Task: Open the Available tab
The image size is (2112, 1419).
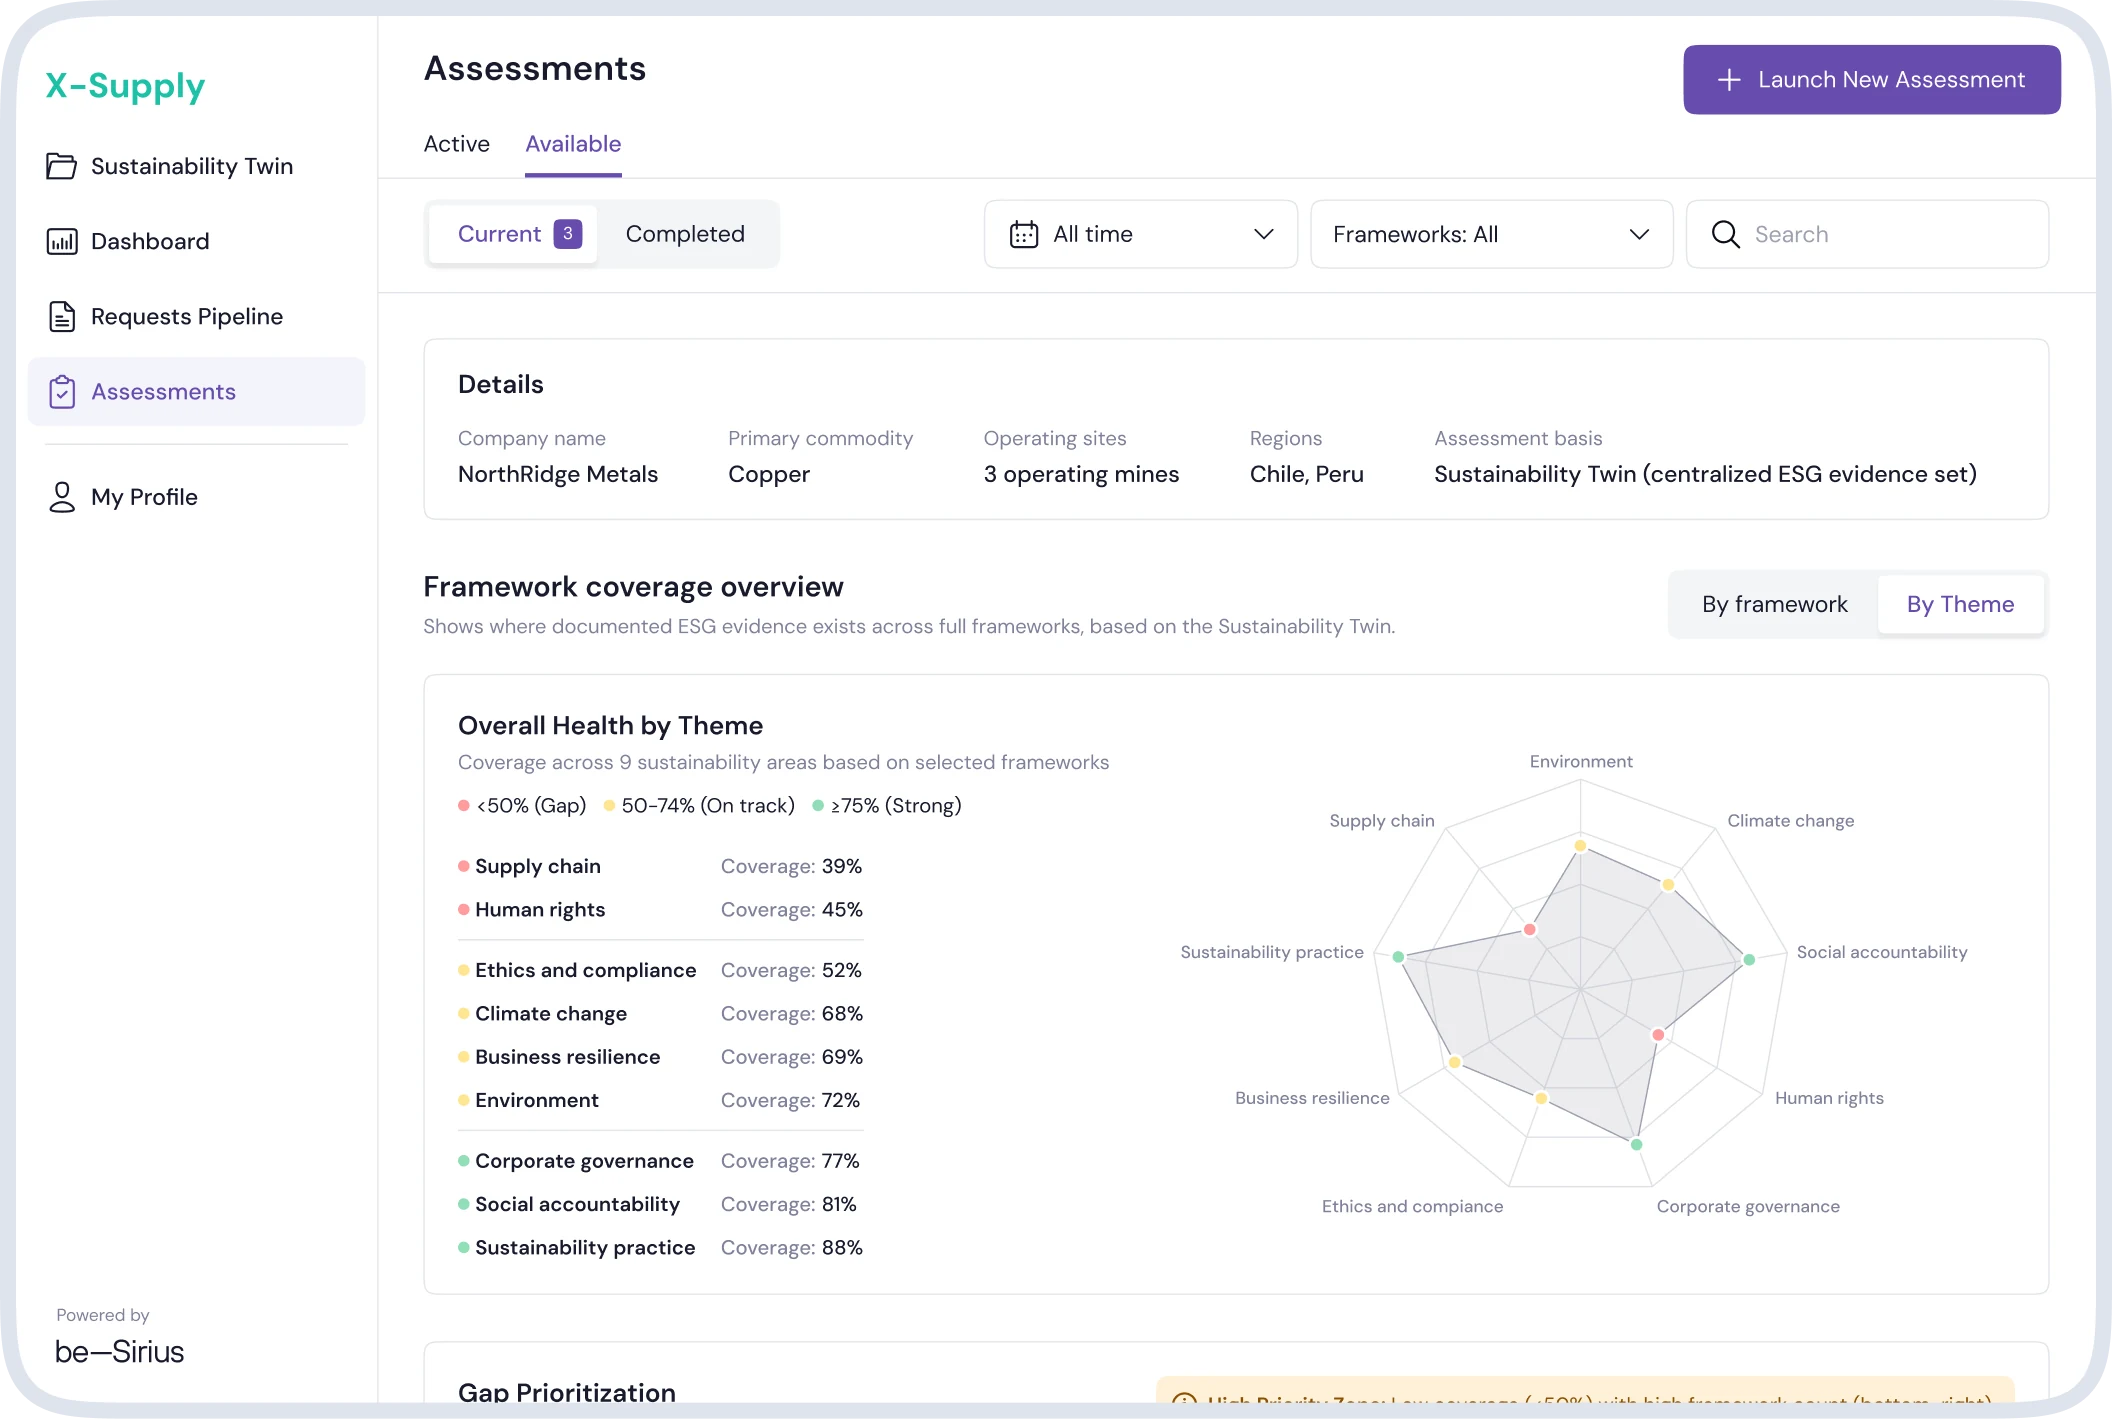Action: click(573, 144)
